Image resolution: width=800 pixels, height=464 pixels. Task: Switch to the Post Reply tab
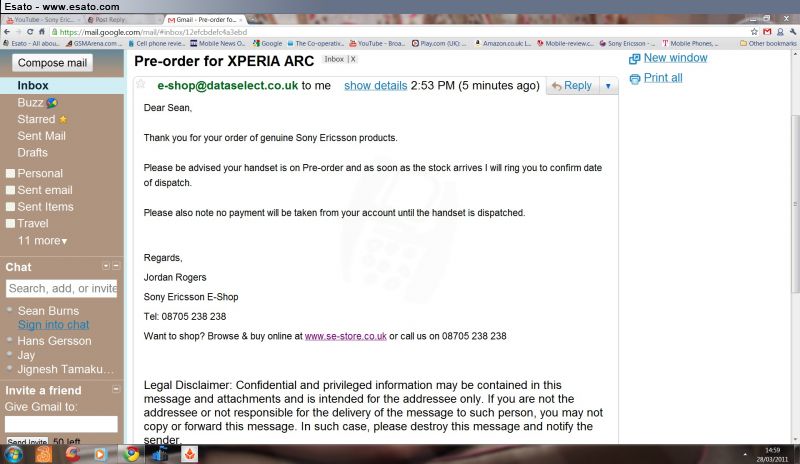(x=122, y=19)
